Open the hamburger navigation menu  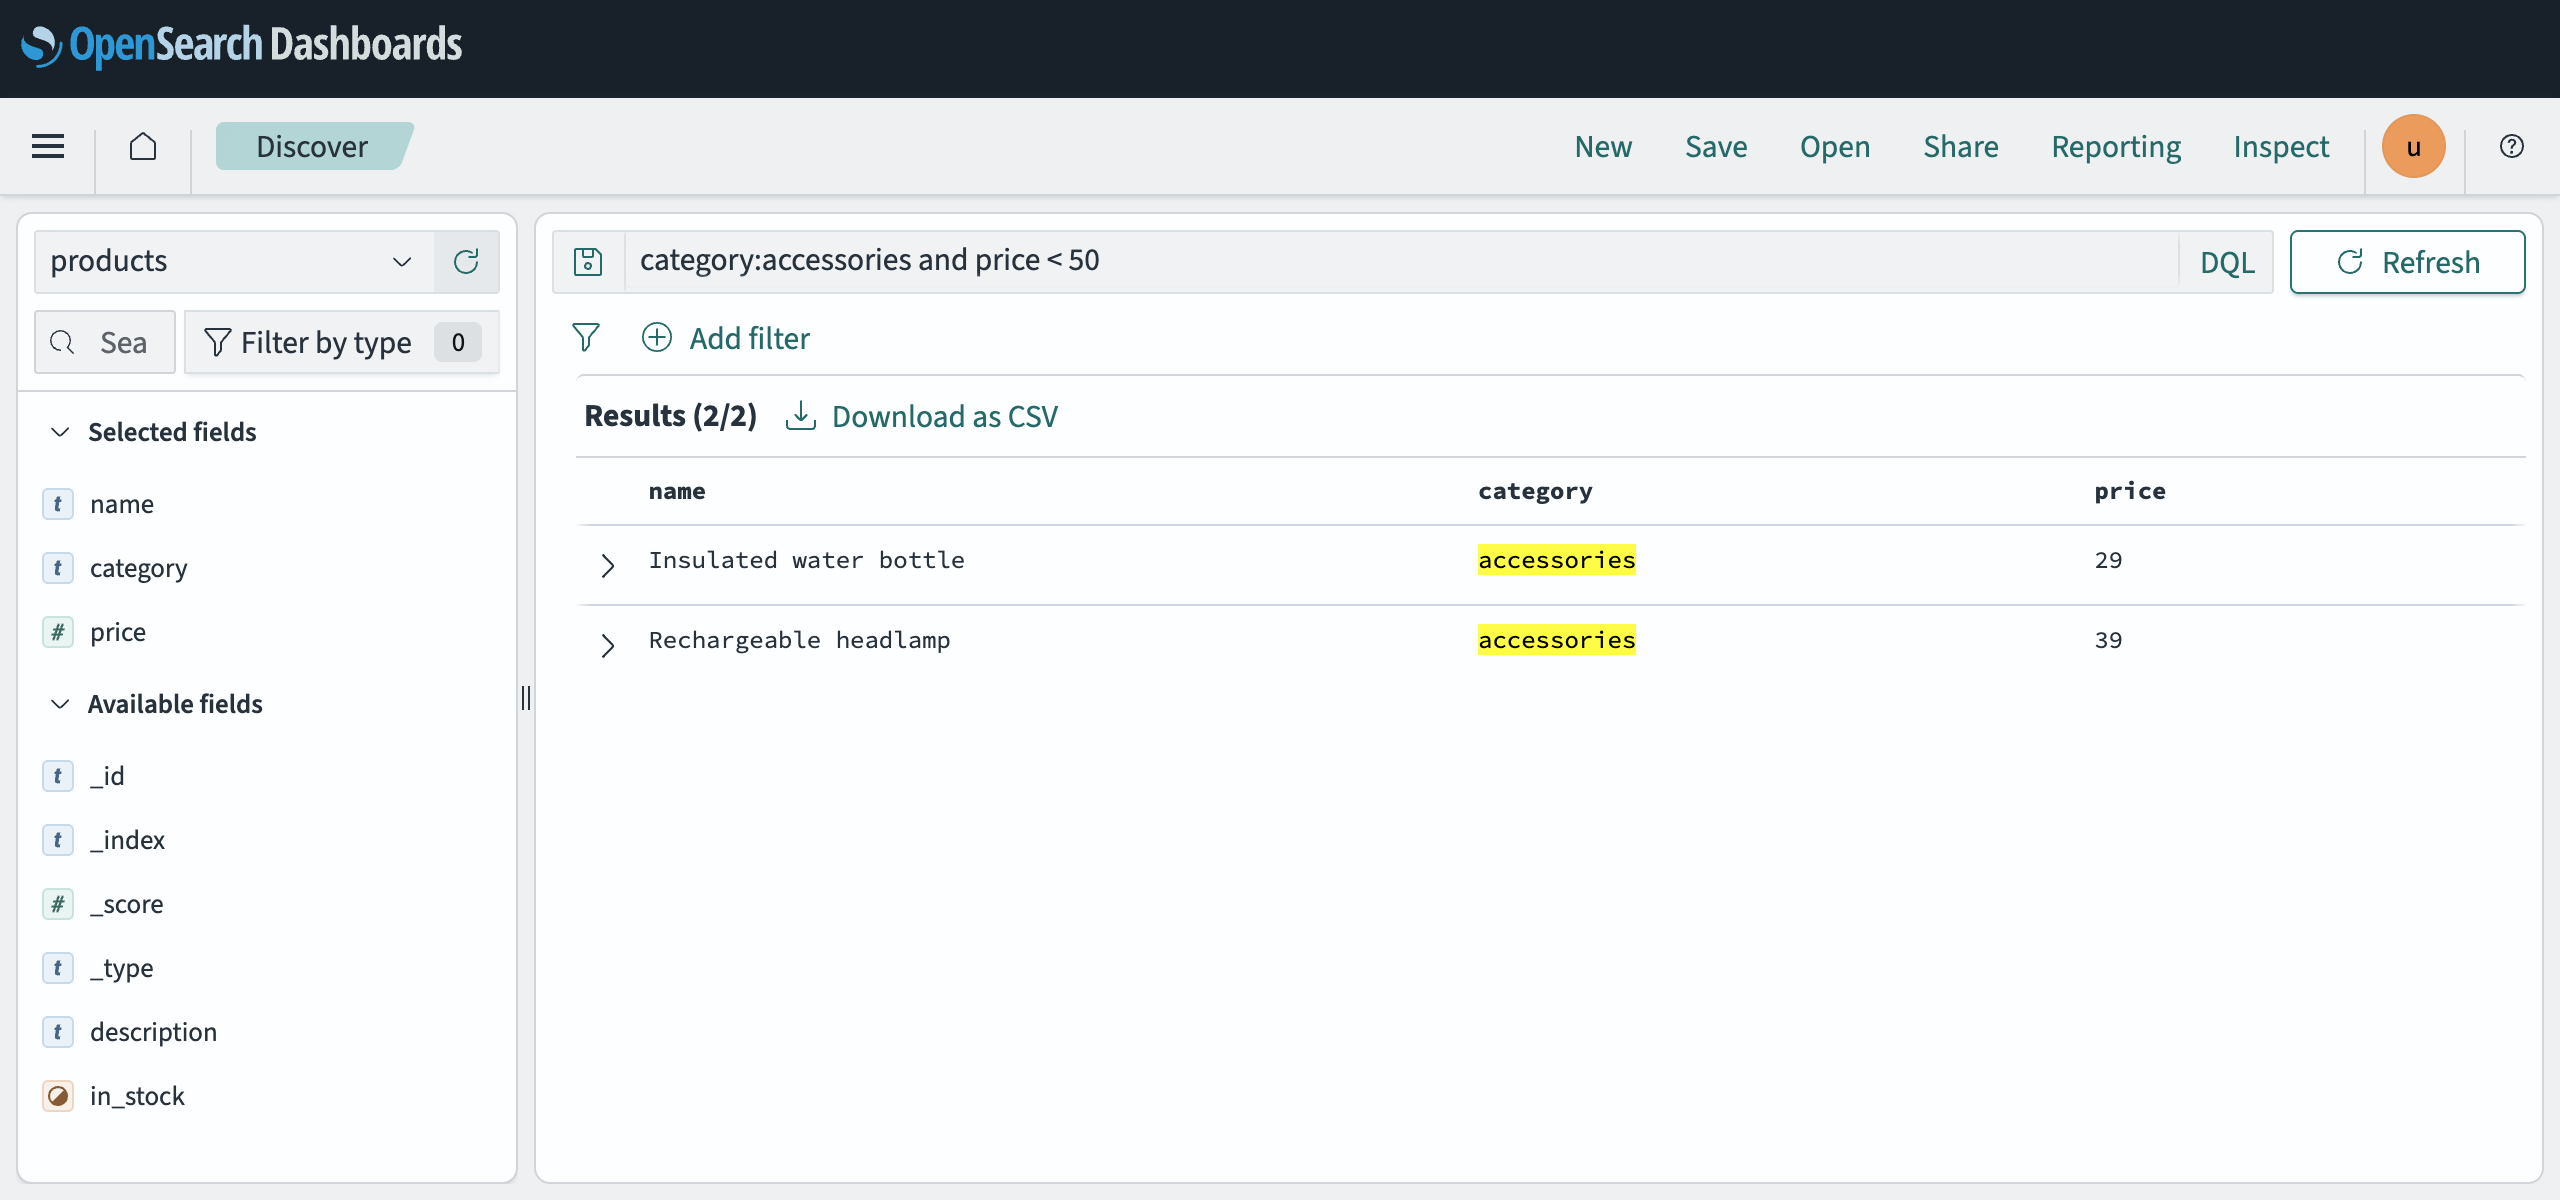coord(48,146)
